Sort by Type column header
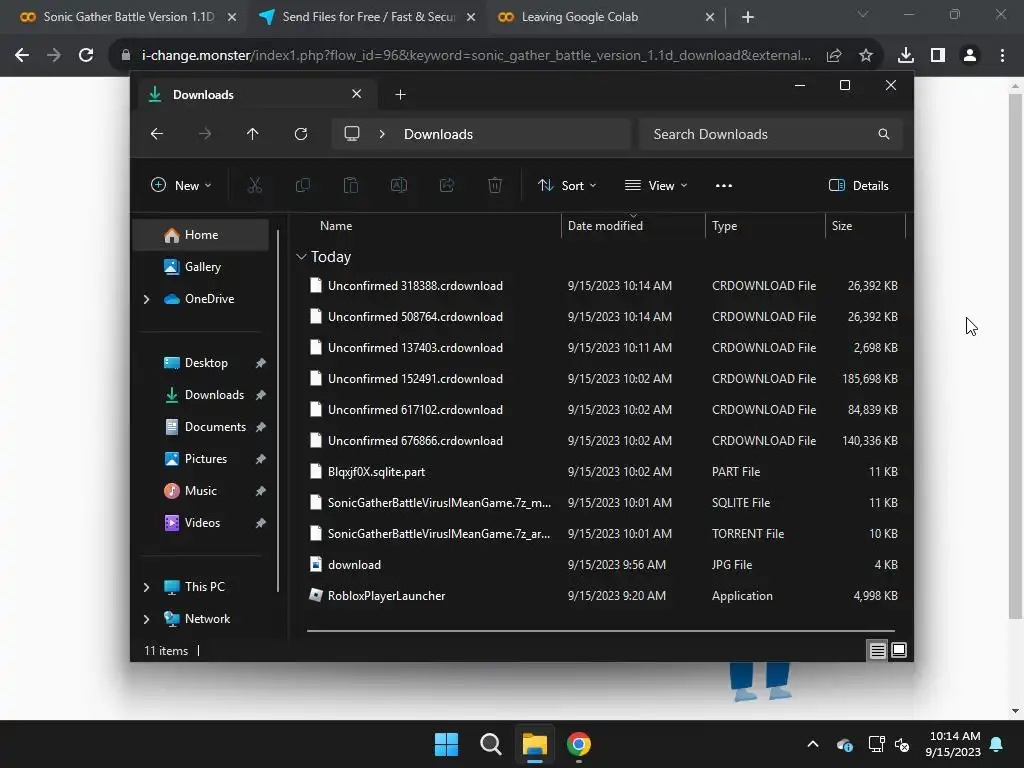Viewport: 1024px width, 768px height. (x=724, y=226)
